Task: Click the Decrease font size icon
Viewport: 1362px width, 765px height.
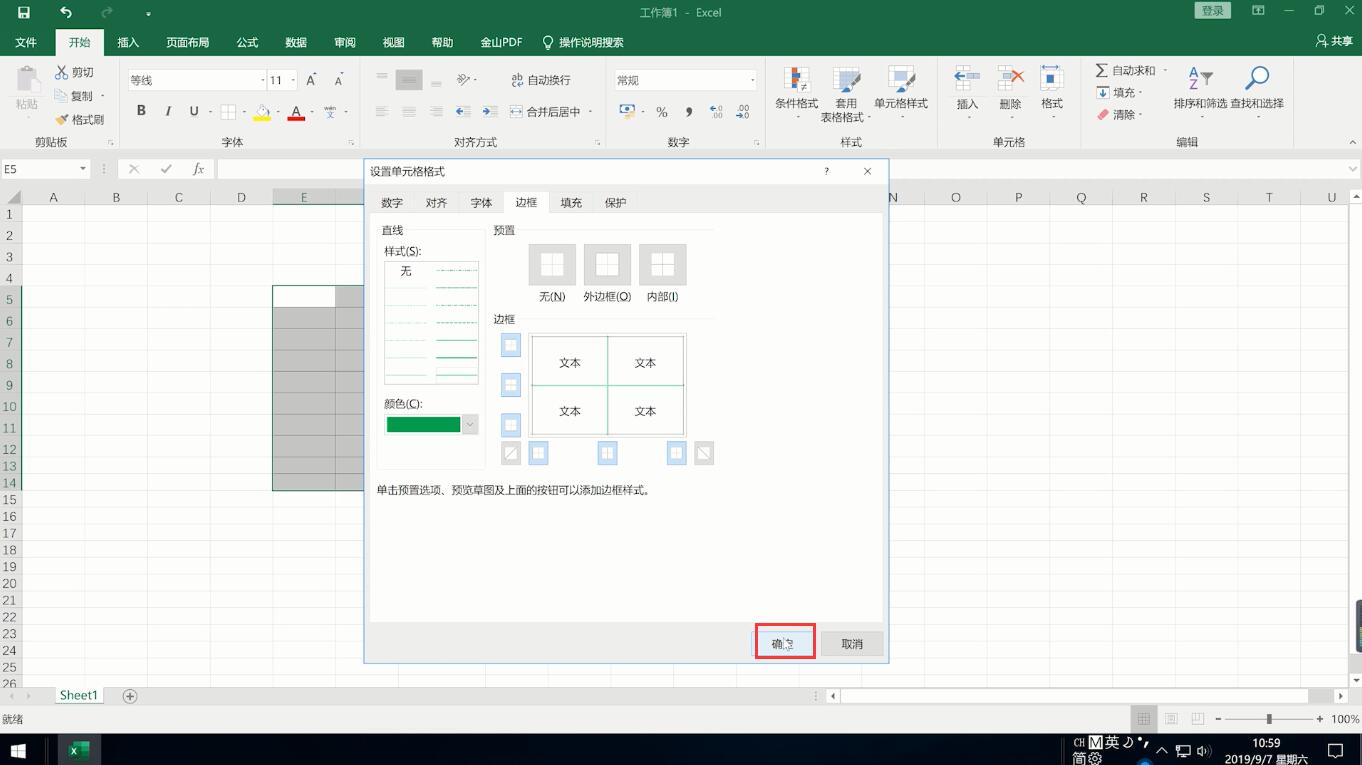Action: point(338,80)
